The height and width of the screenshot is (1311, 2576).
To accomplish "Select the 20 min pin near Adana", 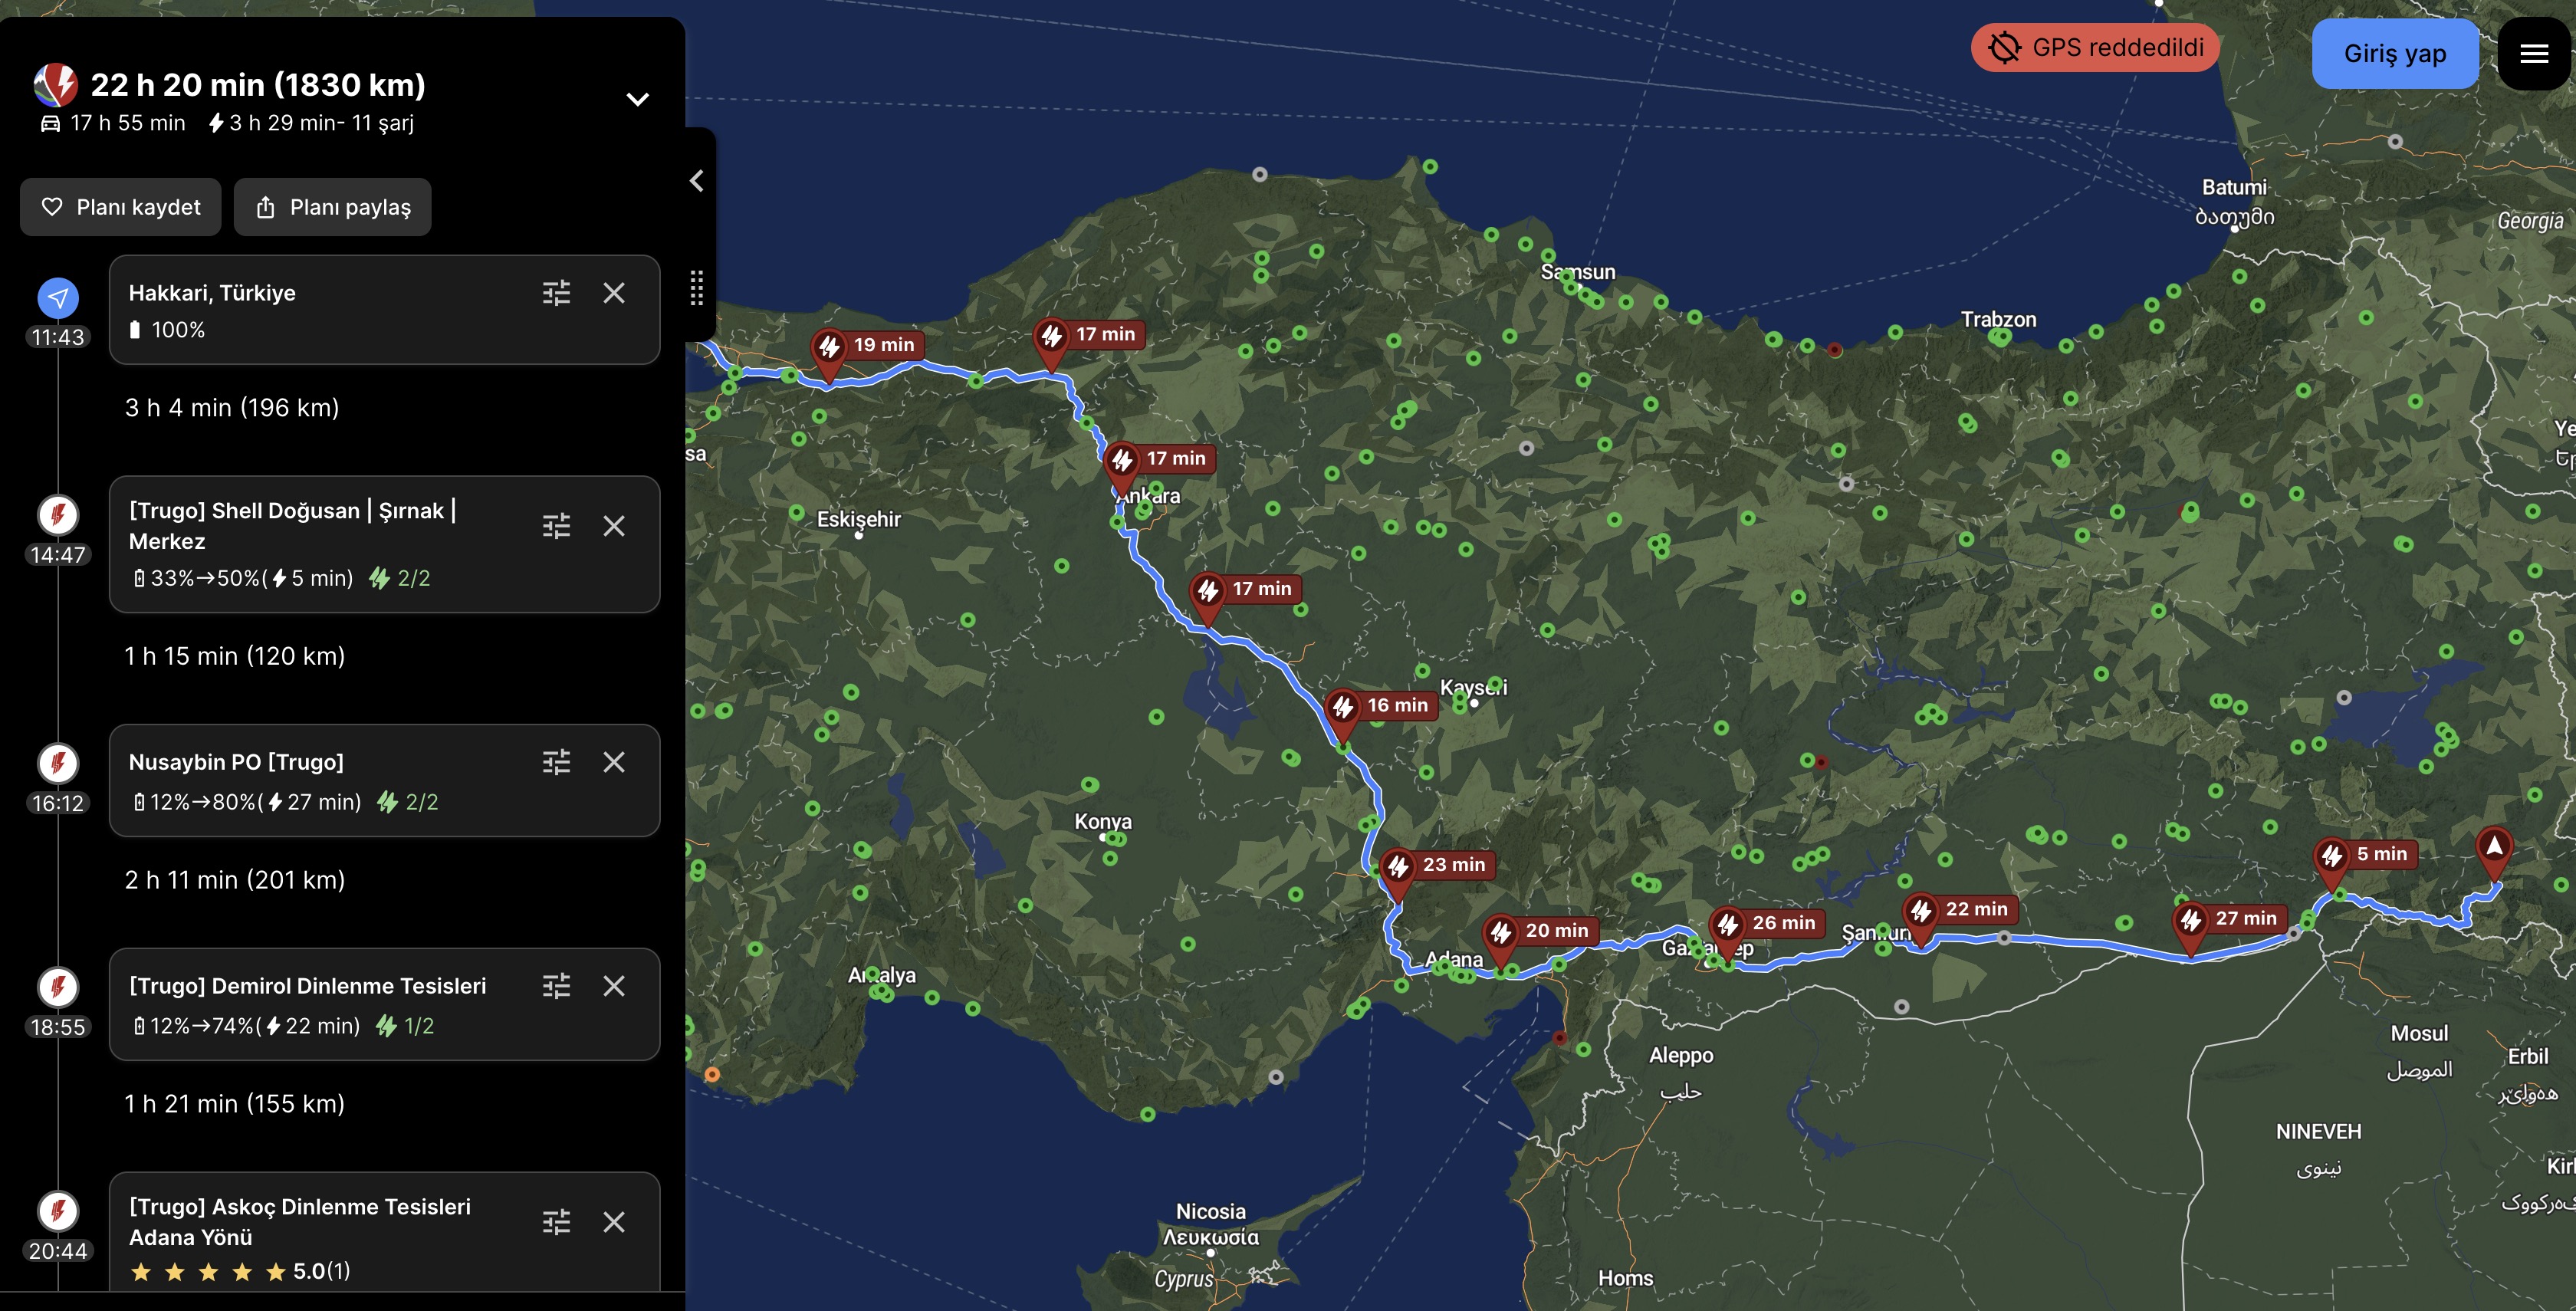I will [1501, 937].
